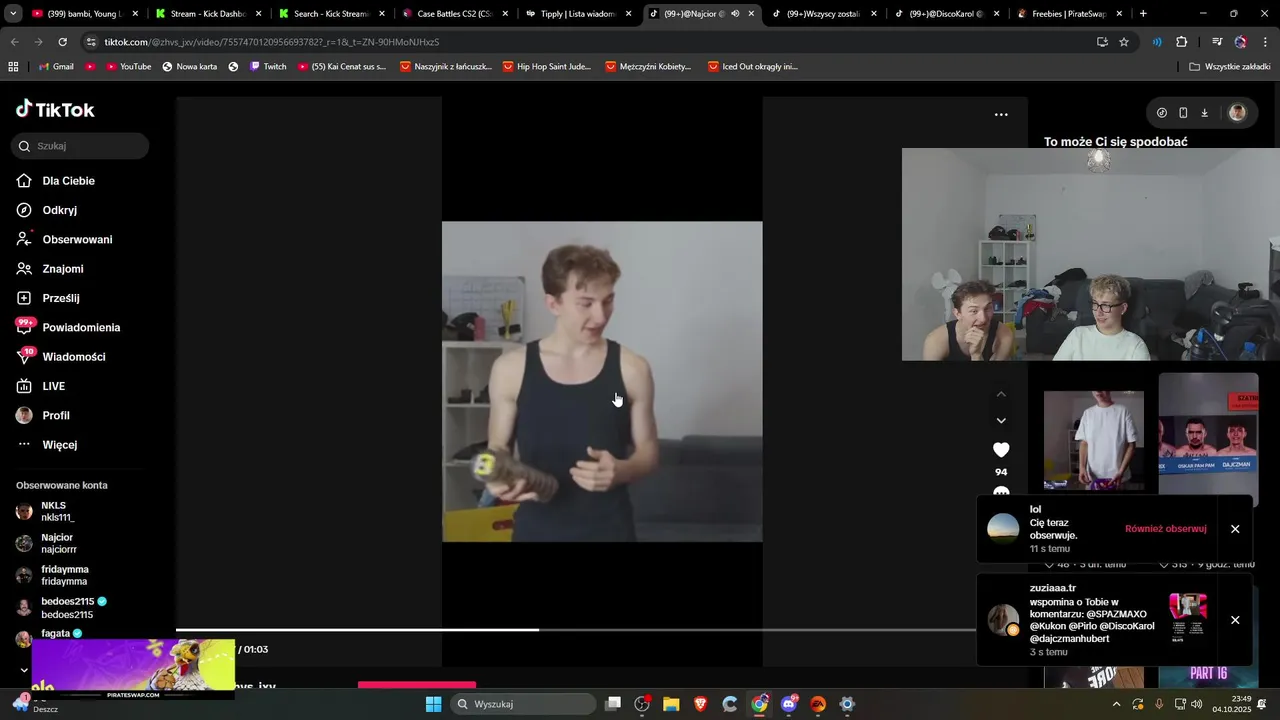Open Najcior followed account
Image resolution: width=1280 pixels, height=720 pixels.
click(x=57, y=543)
